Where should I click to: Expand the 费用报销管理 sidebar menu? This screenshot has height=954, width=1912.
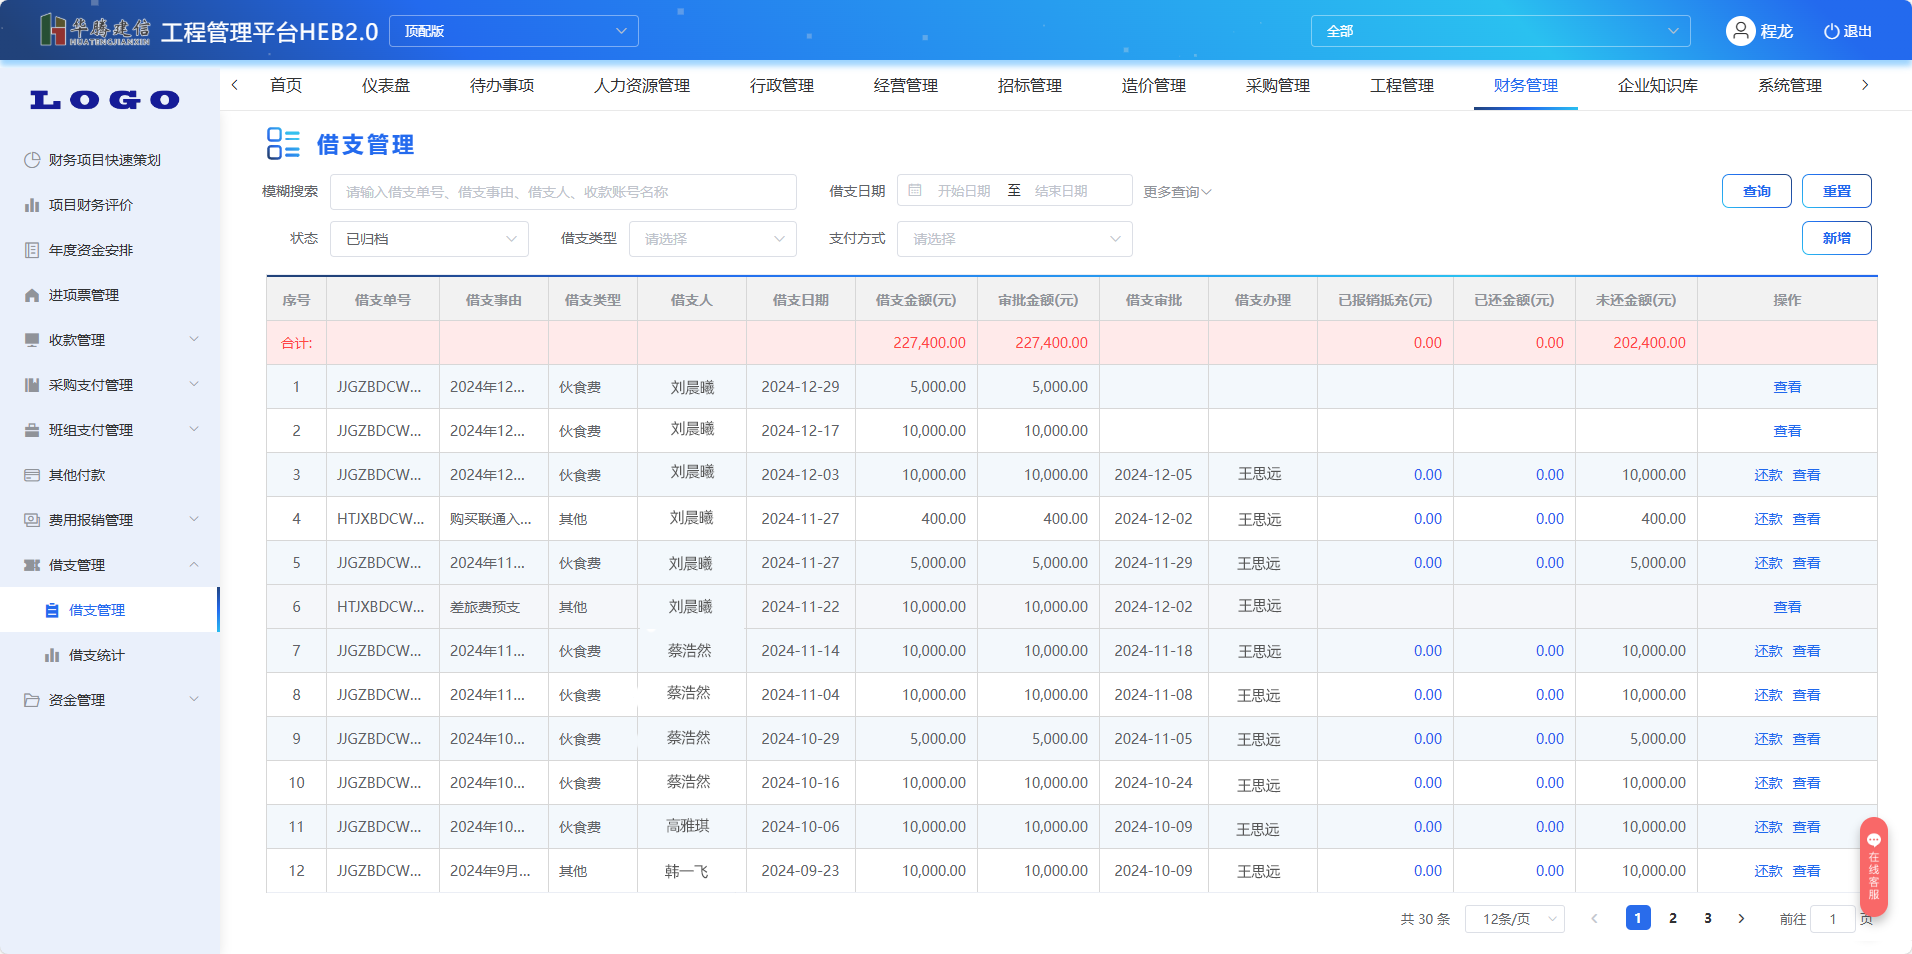[x=194, y=519]
